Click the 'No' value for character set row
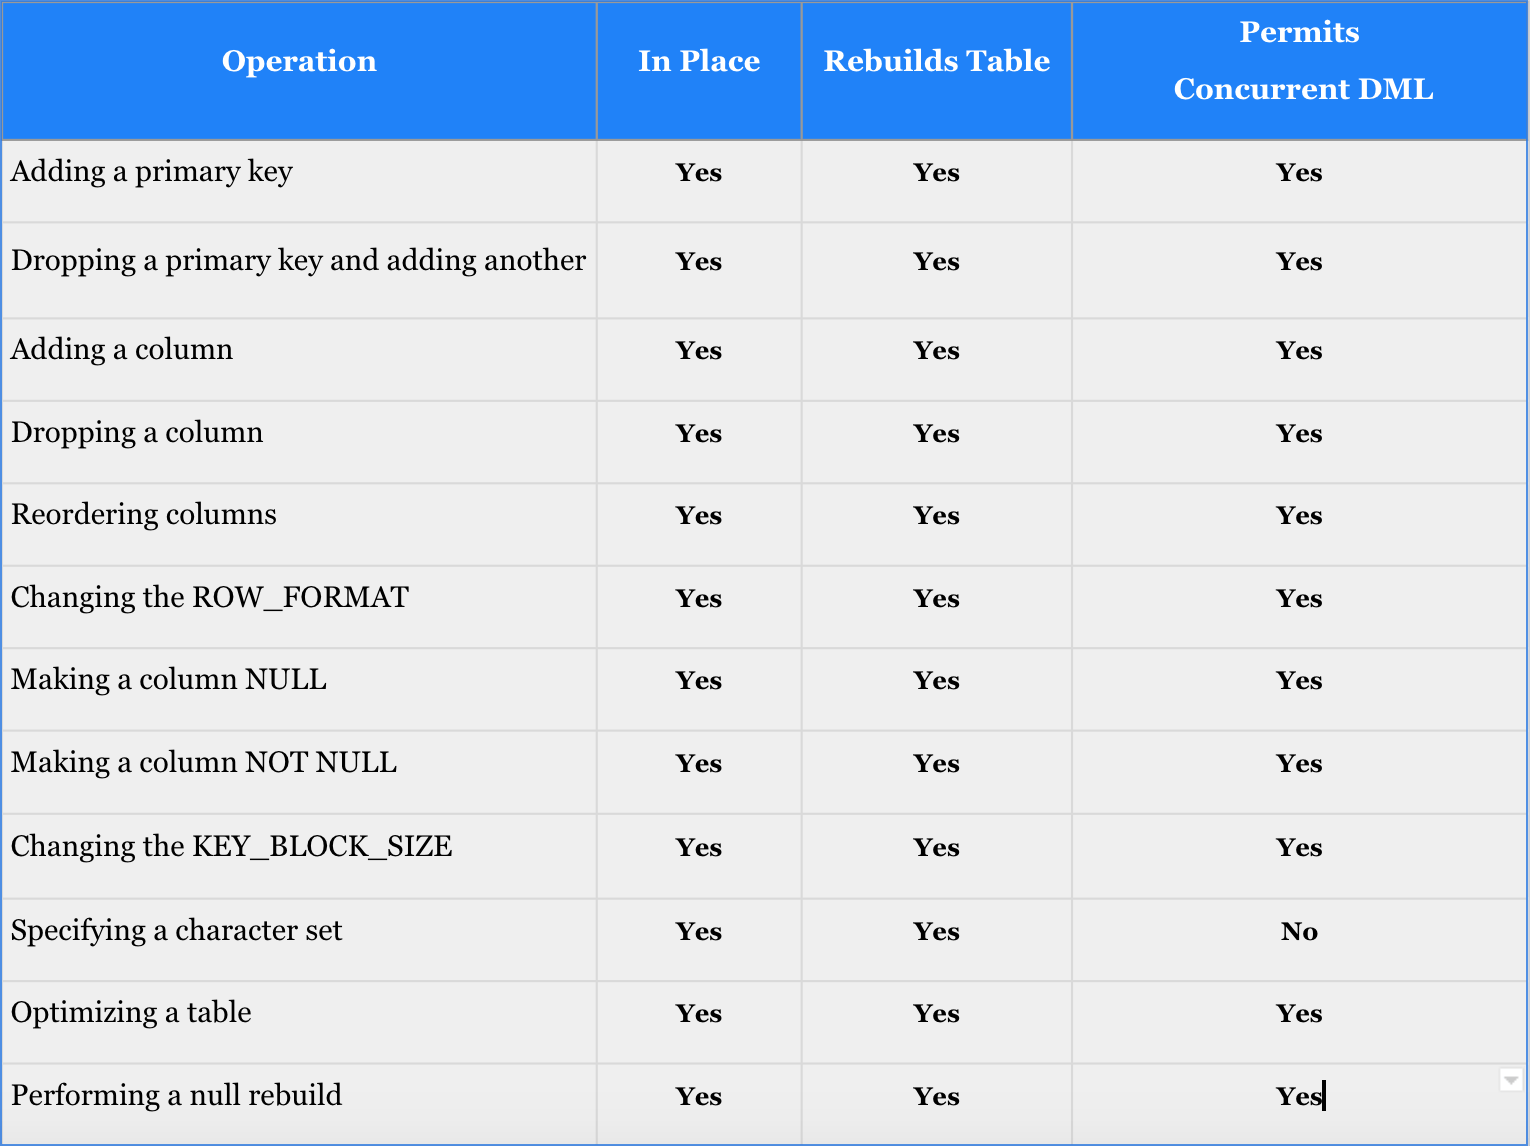Viewport: 1530px width, 1146px height. coord(1299,932)
